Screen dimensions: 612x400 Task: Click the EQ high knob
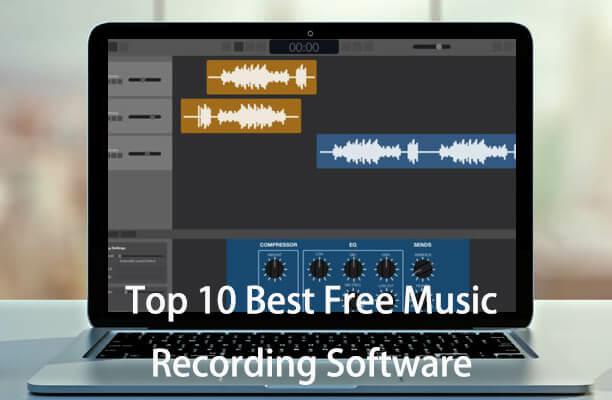[386, 268]
